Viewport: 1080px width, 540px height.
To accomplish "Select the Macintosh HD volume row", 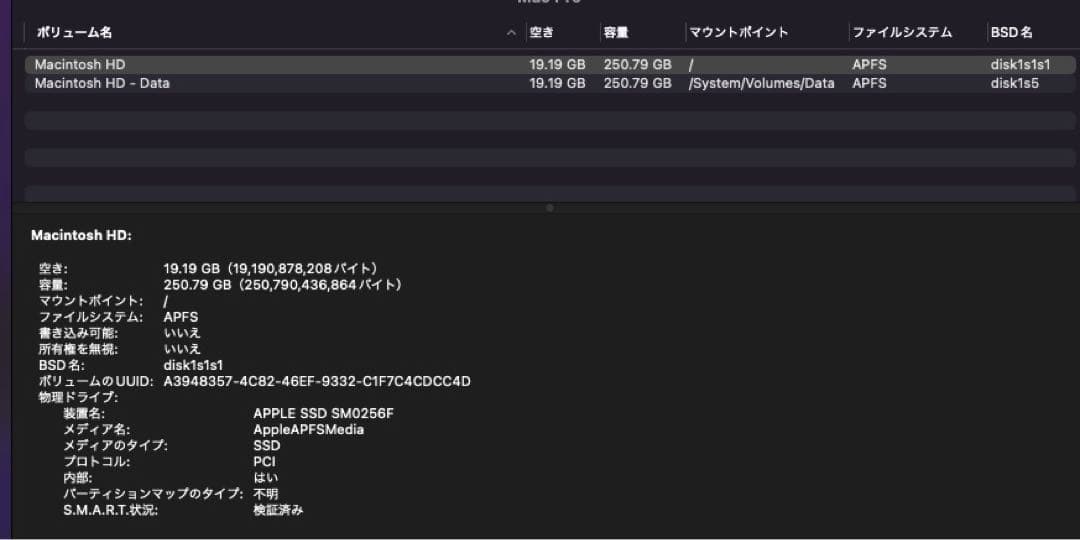I will (550, 65).
